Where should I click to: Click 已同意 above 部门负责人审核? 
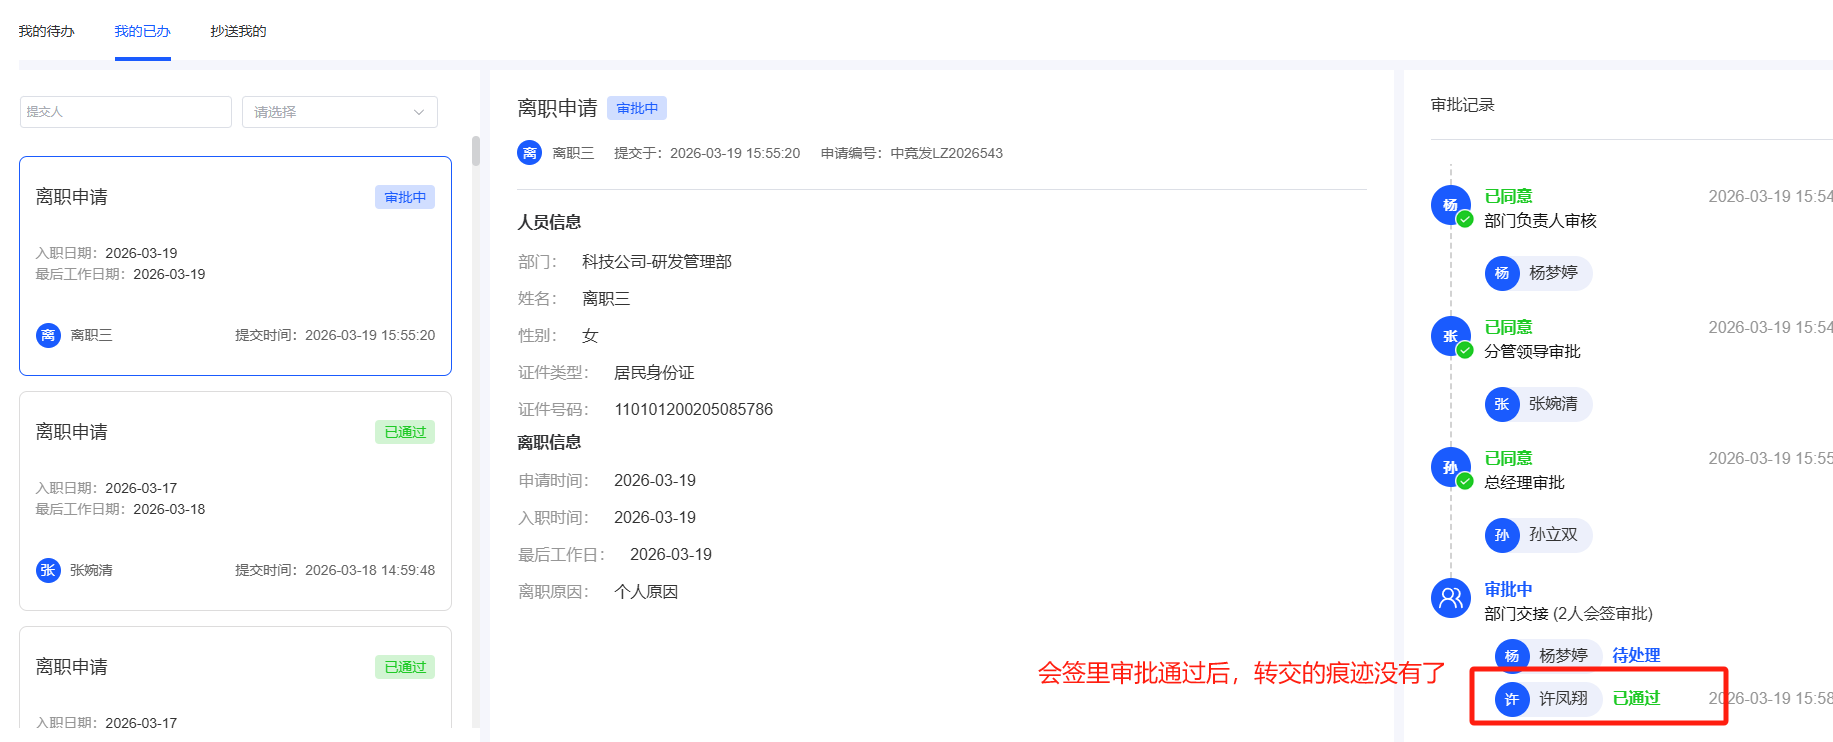tap(1508, 196)
